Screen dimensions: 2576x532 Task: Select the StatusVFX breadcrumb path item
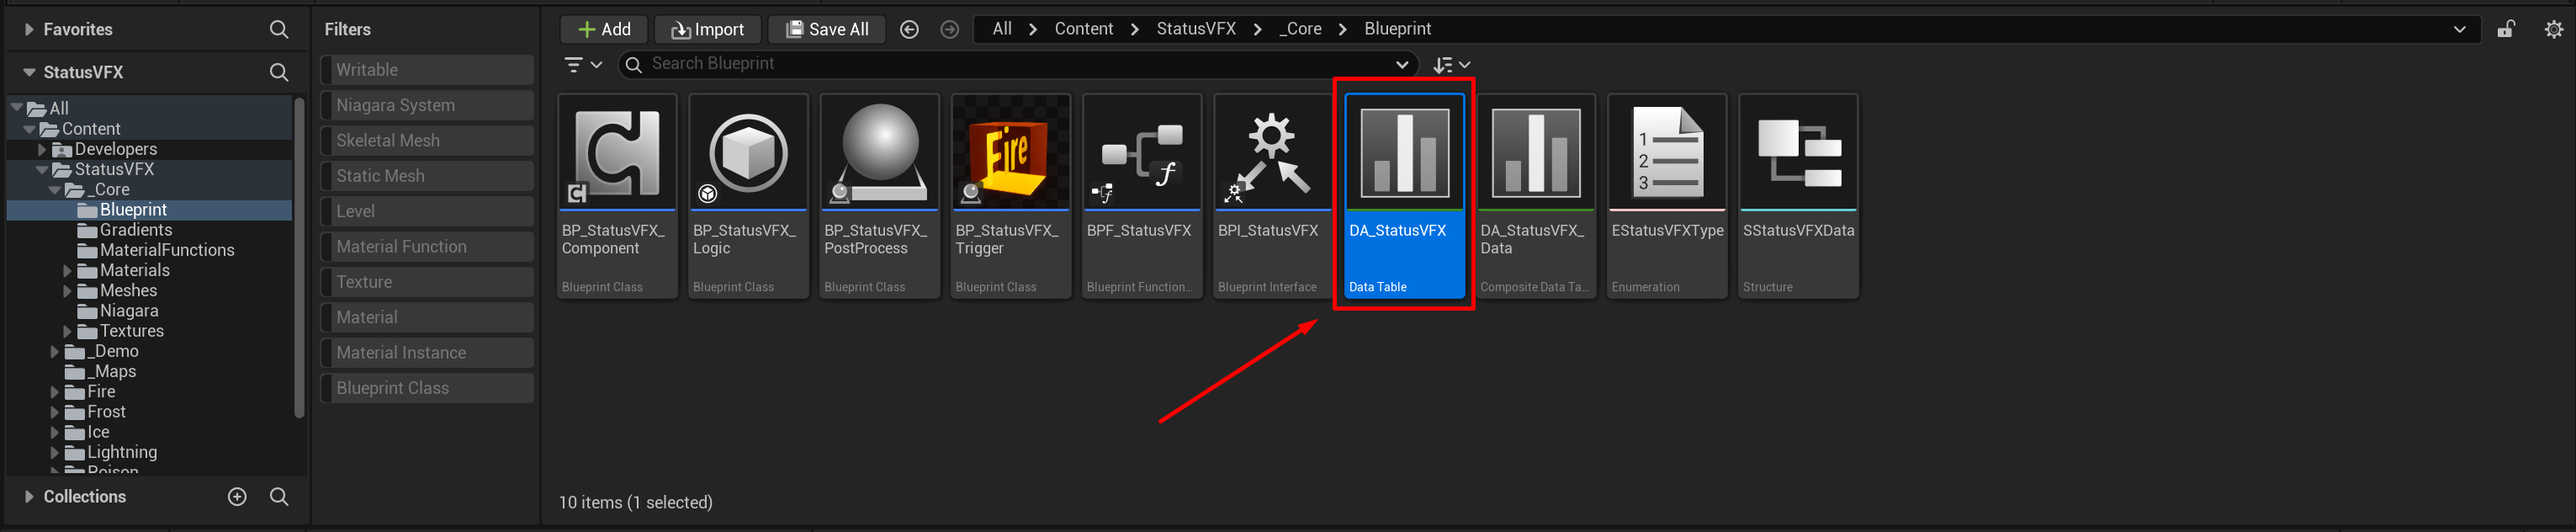[1196, 29]
